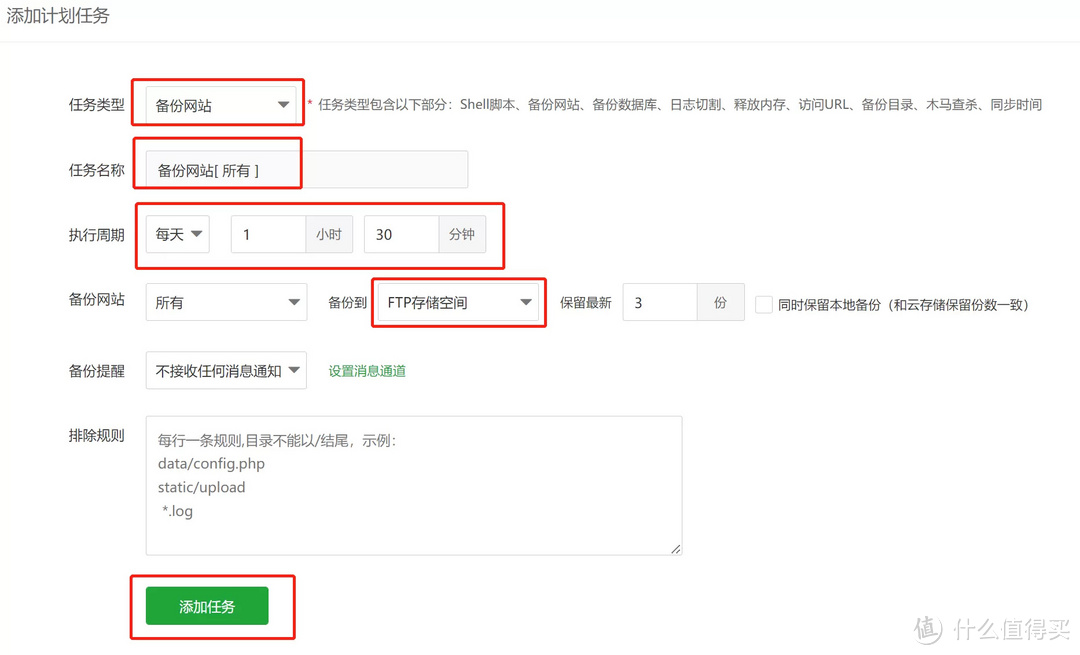
Task: Open the 备份网站 dropdown showing 所有
Action: tap(226, 302)
